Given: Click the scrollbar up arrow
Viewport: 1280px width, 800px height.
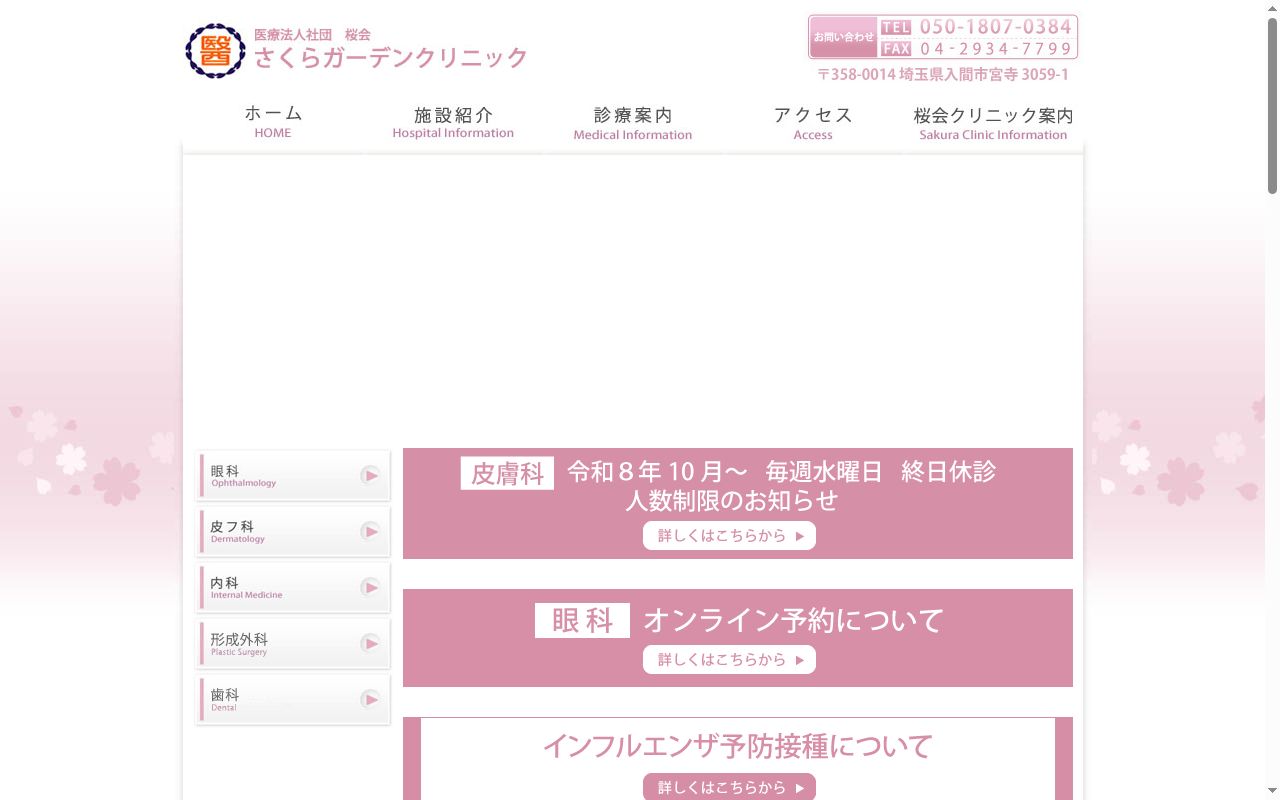Looking at the screenshot, I should (1272, 8).
